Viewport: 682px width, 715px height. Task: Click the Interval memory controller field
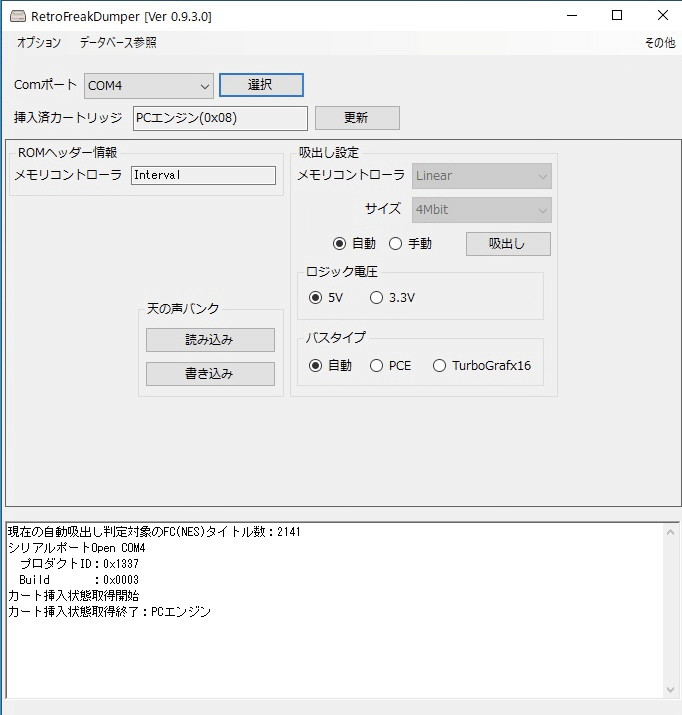click(x=203, y=175)
